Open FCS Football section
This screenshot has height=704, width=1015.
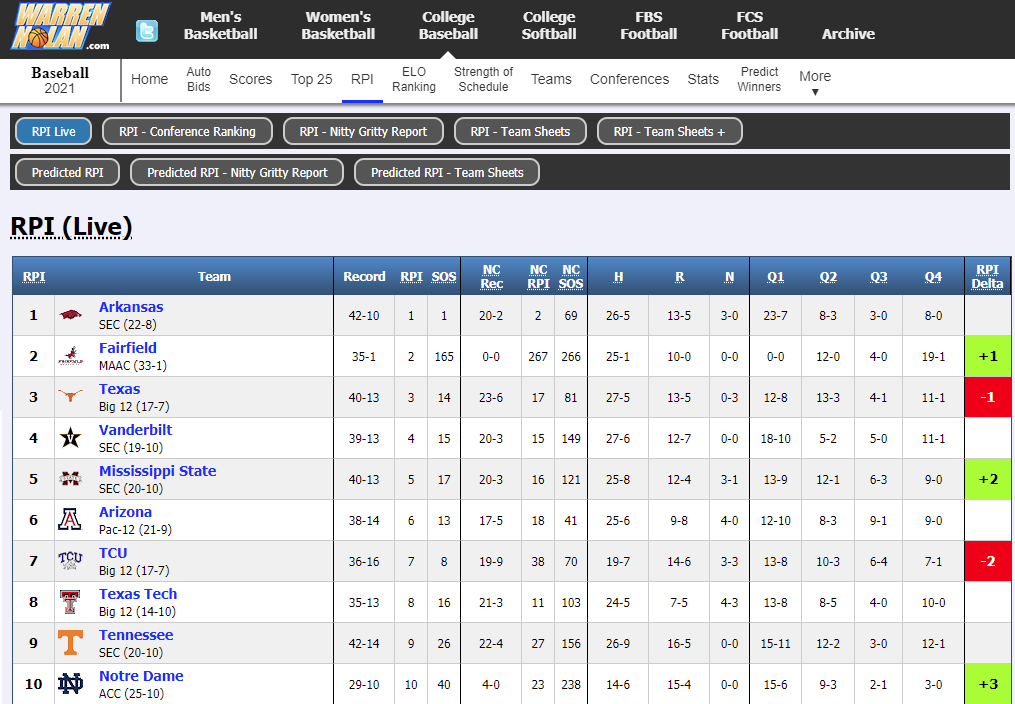click(750, 26)
